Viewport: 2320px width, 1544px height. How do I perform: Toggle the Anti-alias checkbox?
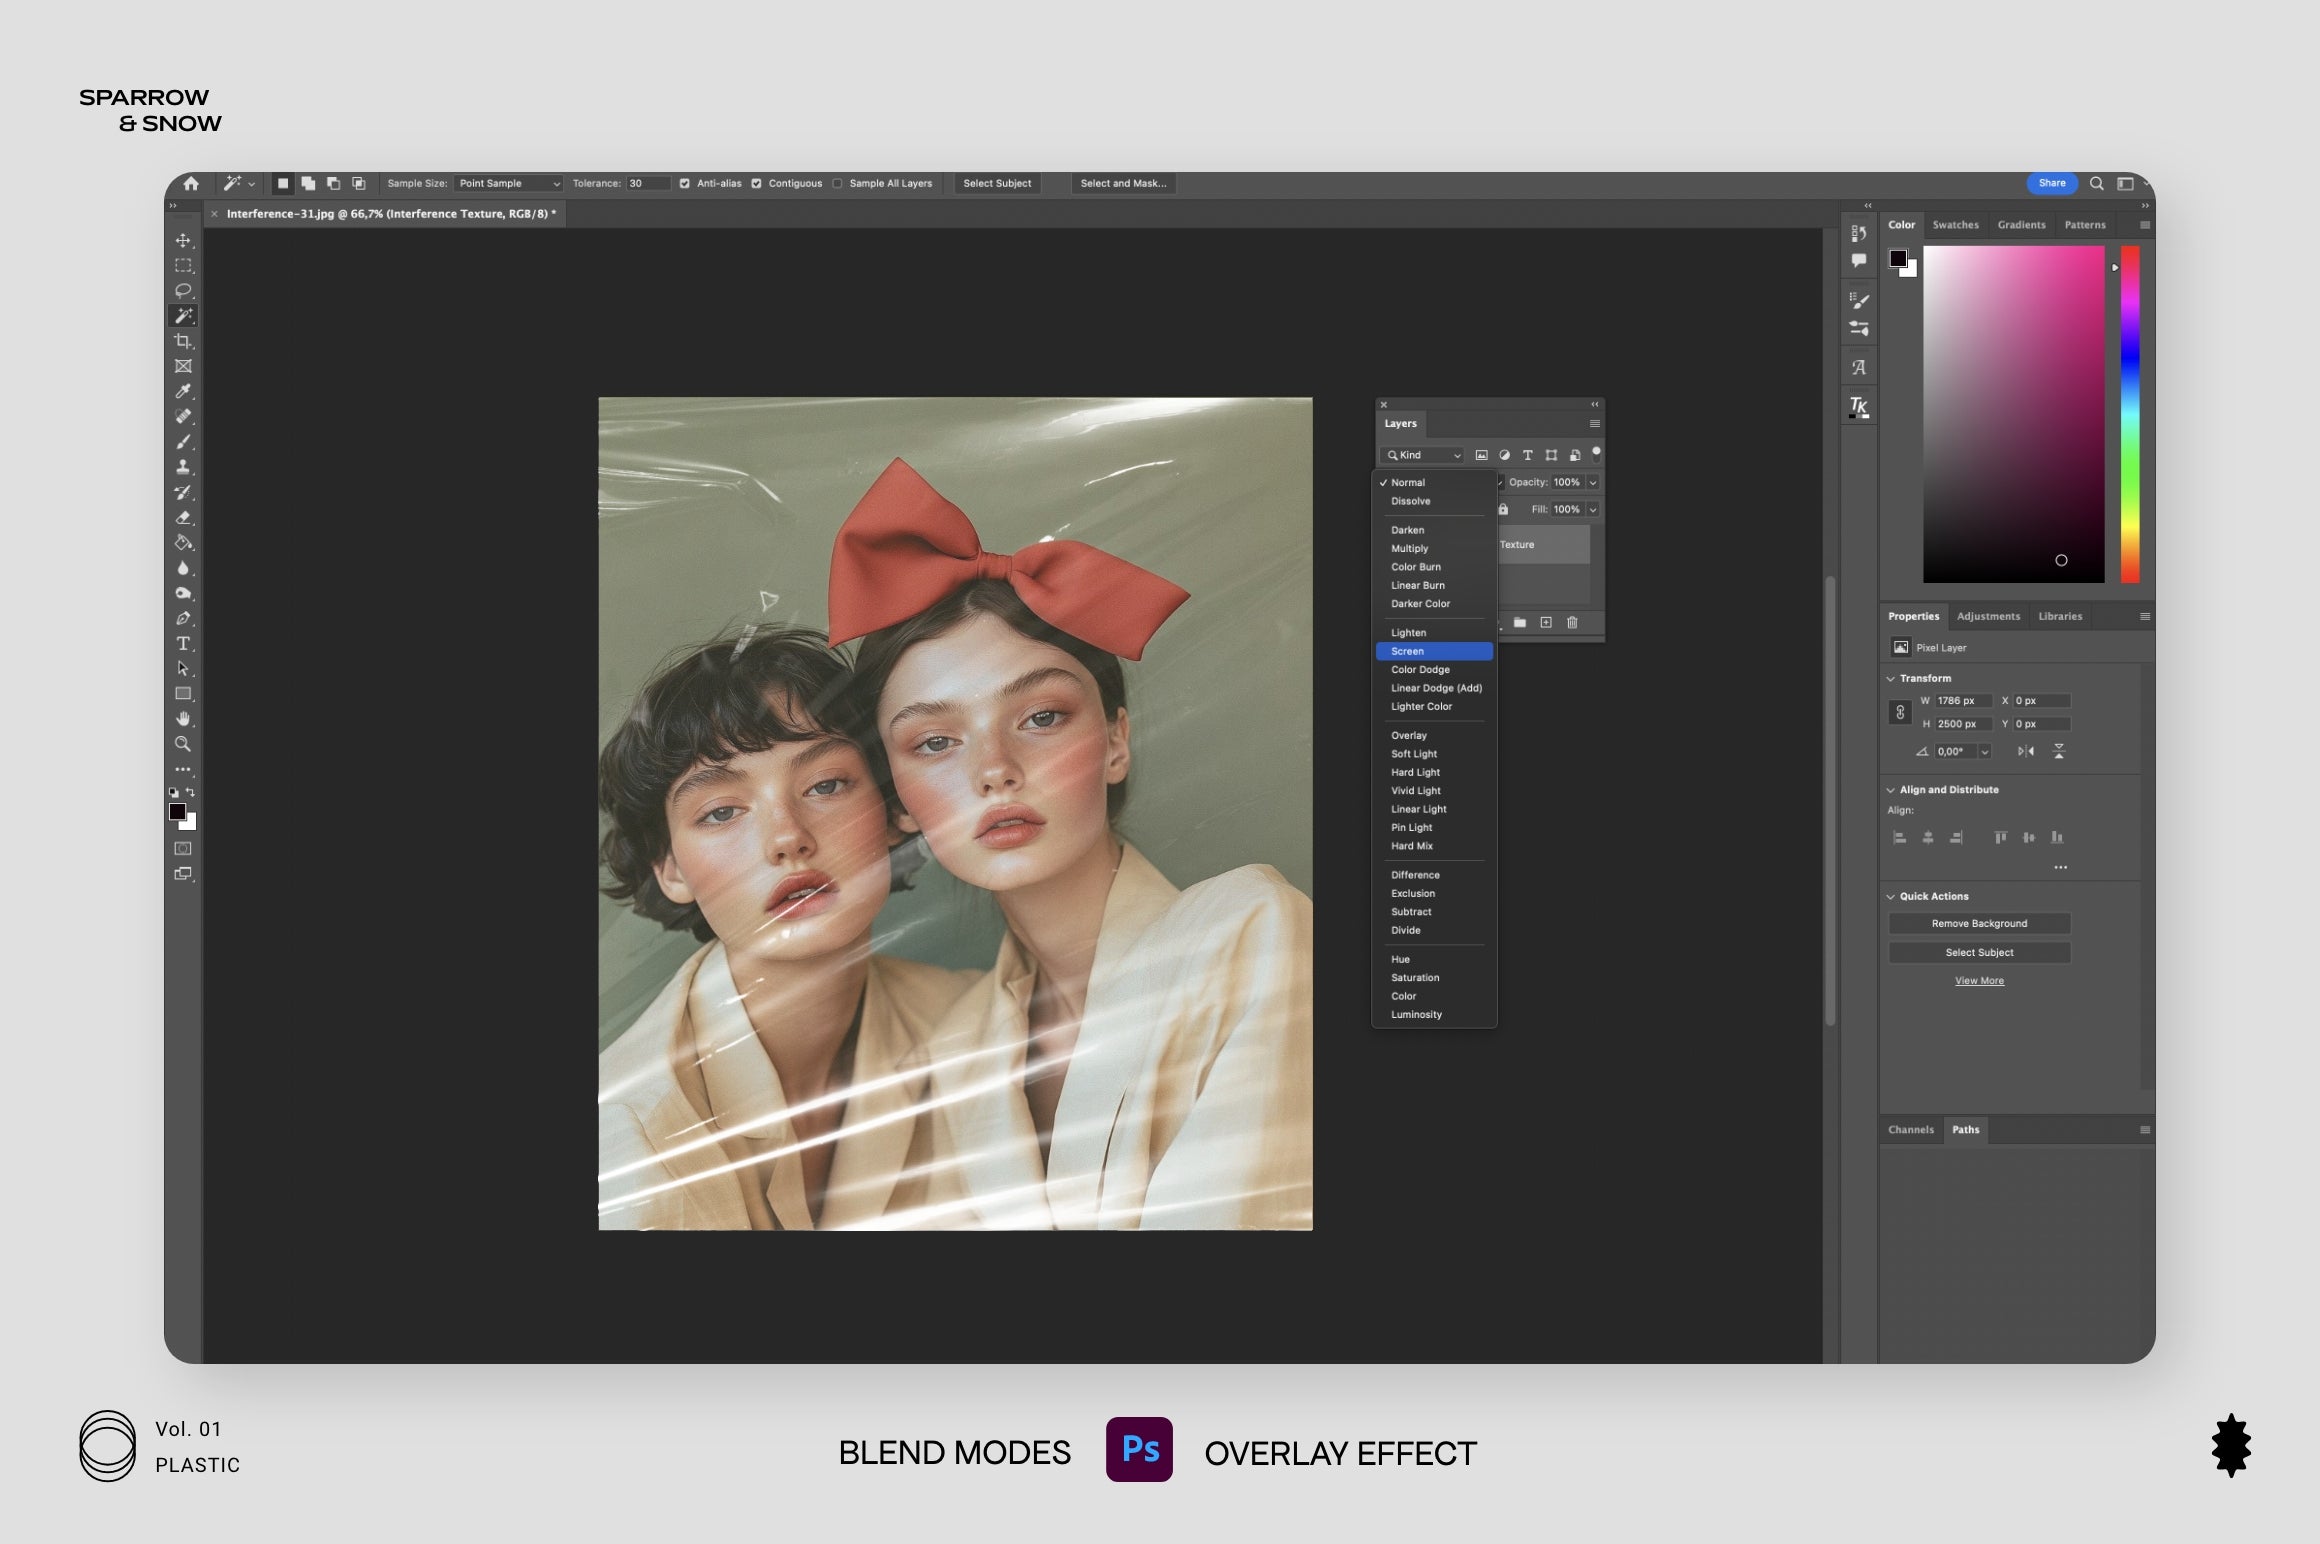[685, 184]
